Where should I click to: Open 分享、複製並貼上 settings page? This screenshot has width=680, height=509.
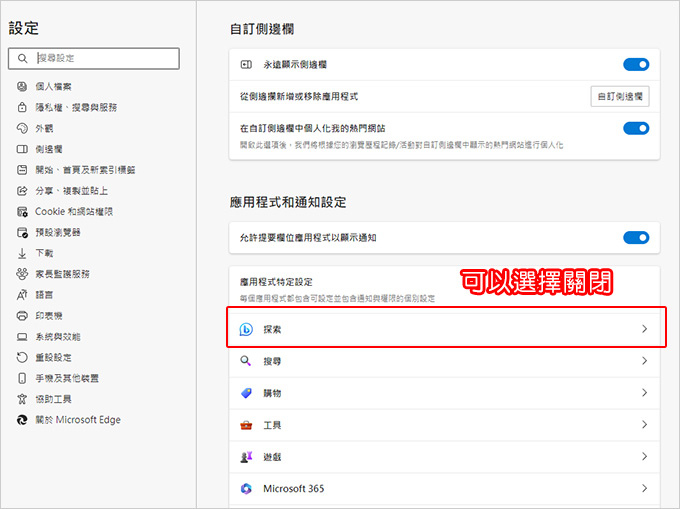click(72, 191)
